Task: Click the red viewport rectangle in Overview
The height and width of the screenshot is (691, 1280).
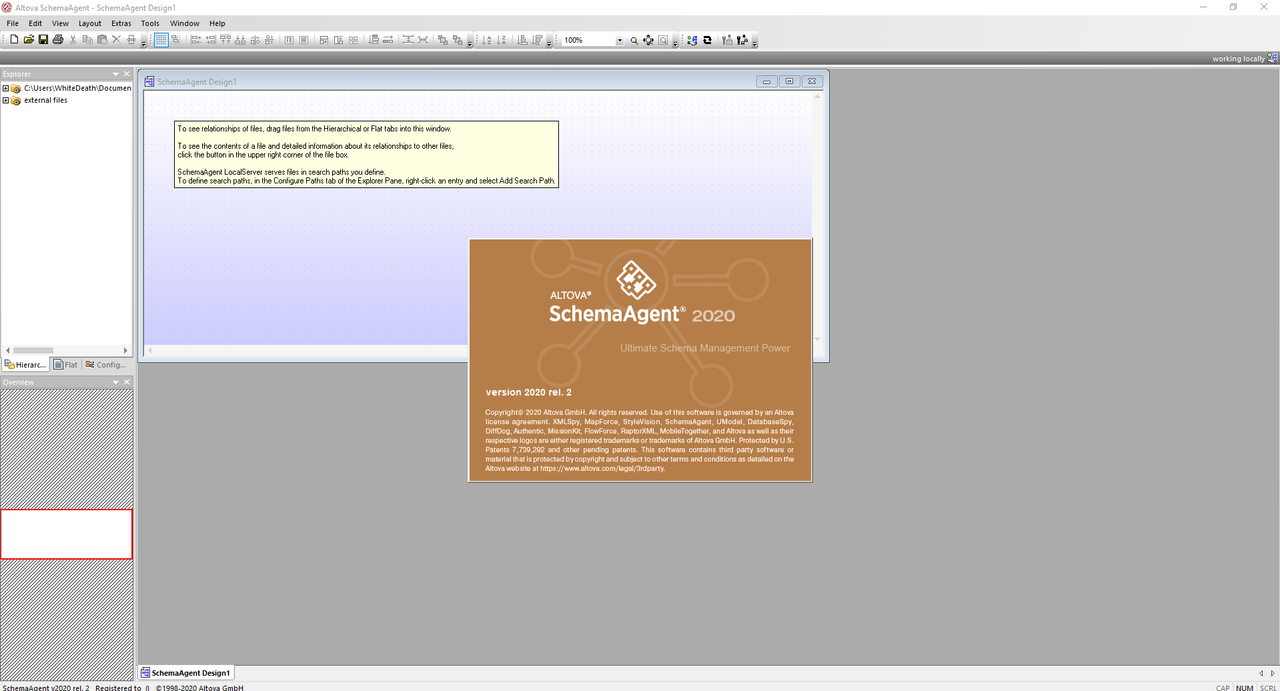Action: [66, 534]
